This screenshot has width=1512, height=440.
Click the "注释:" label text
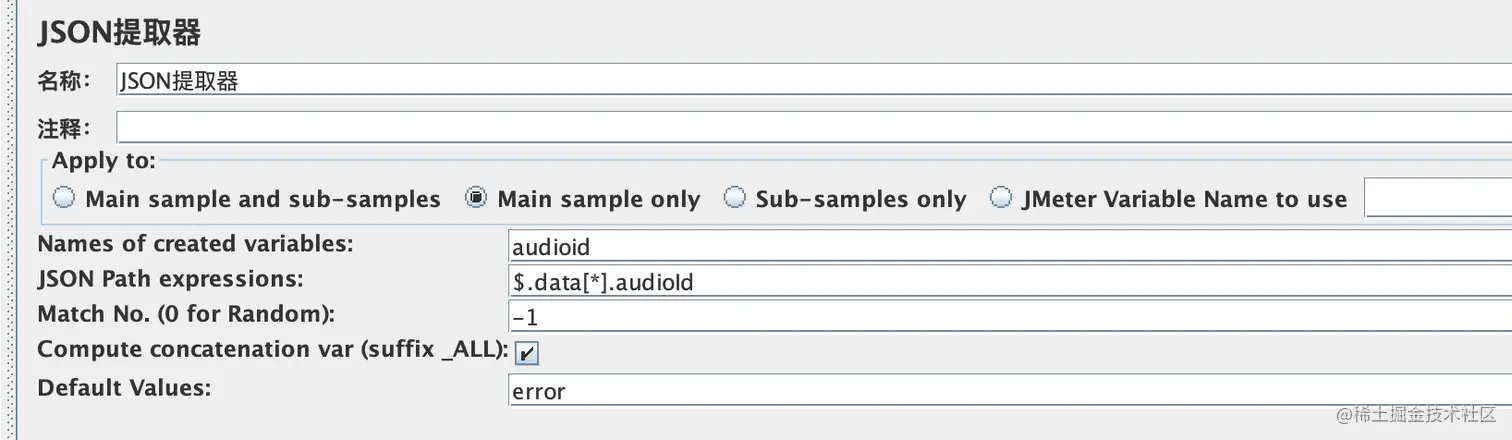[x=62, y=128]
